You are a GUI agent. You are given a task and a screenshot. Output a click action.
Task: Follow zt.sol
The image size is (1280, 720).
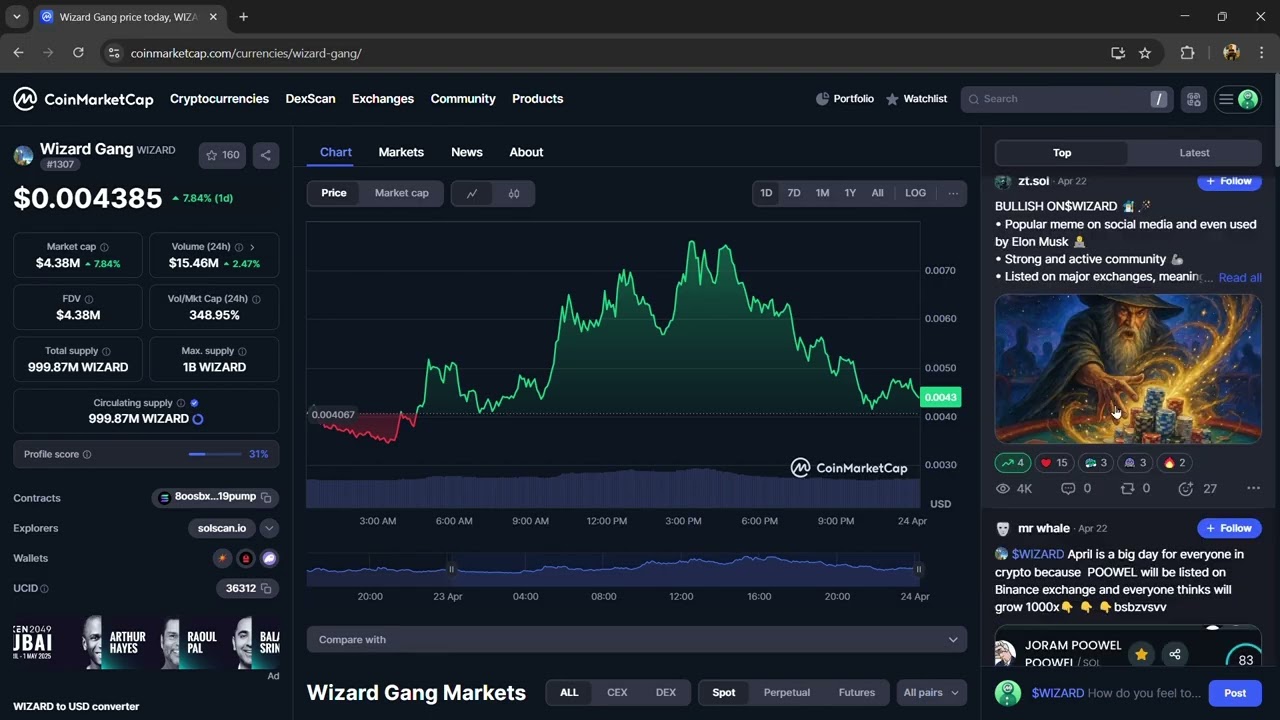point(1229,181)
